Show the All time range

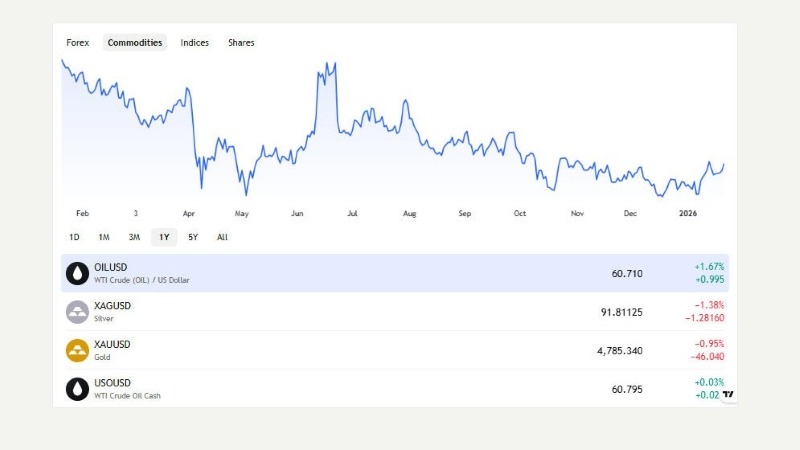coord(222,237)
